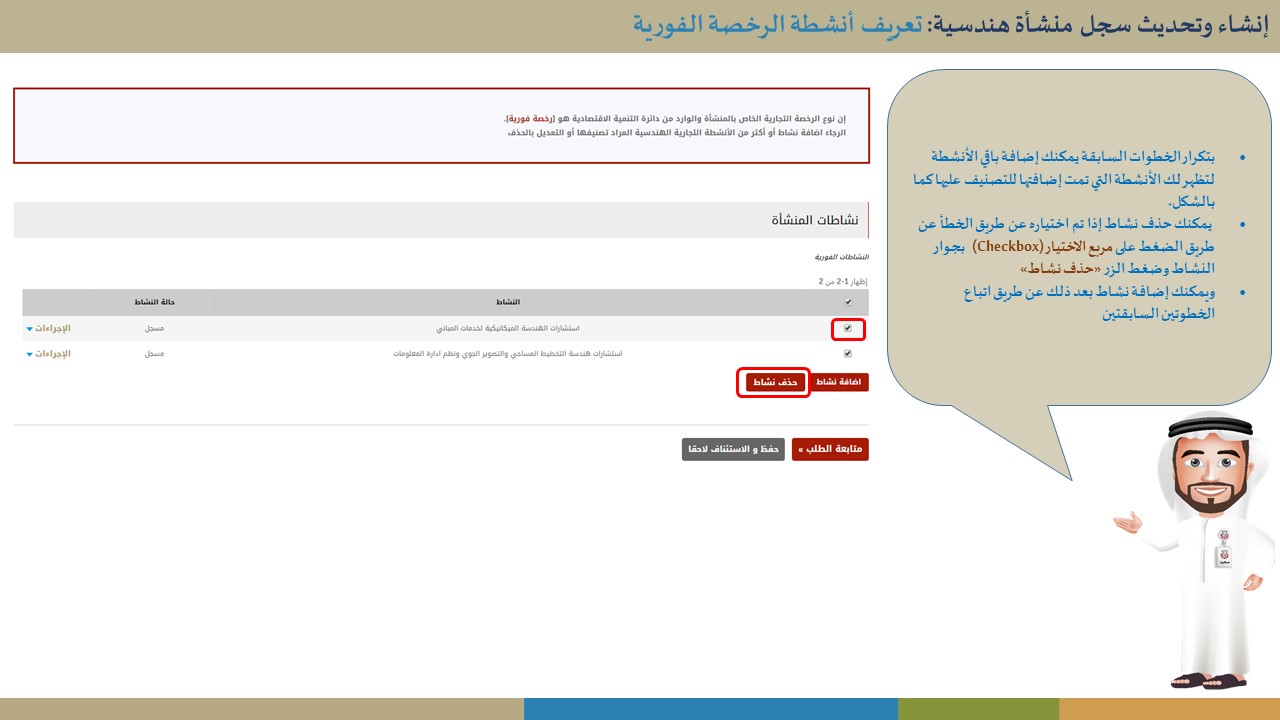
Task: Click the حذف نشاط button
Action: click(x=775, y=382)
